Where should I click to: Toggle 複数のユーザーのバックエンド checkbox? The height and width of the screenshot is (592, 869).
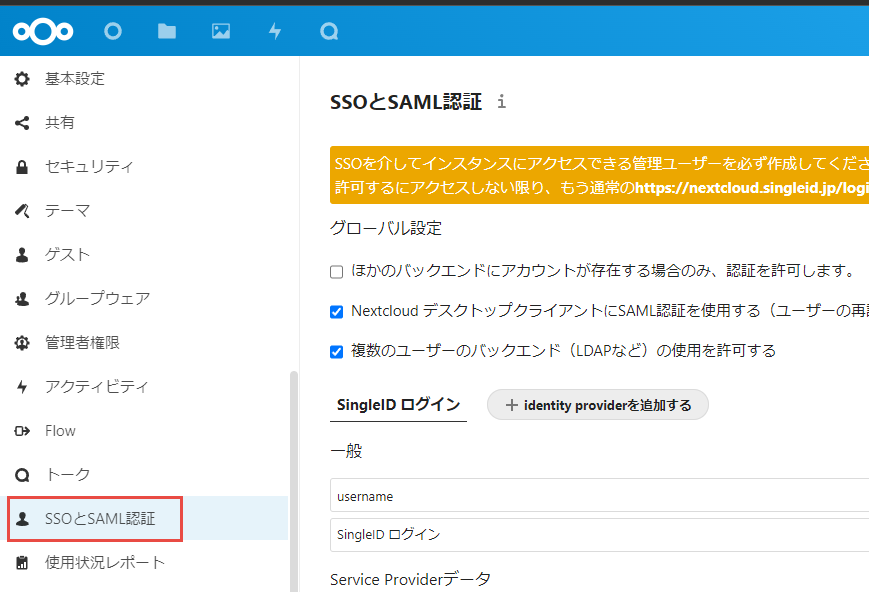coord(337,351)
